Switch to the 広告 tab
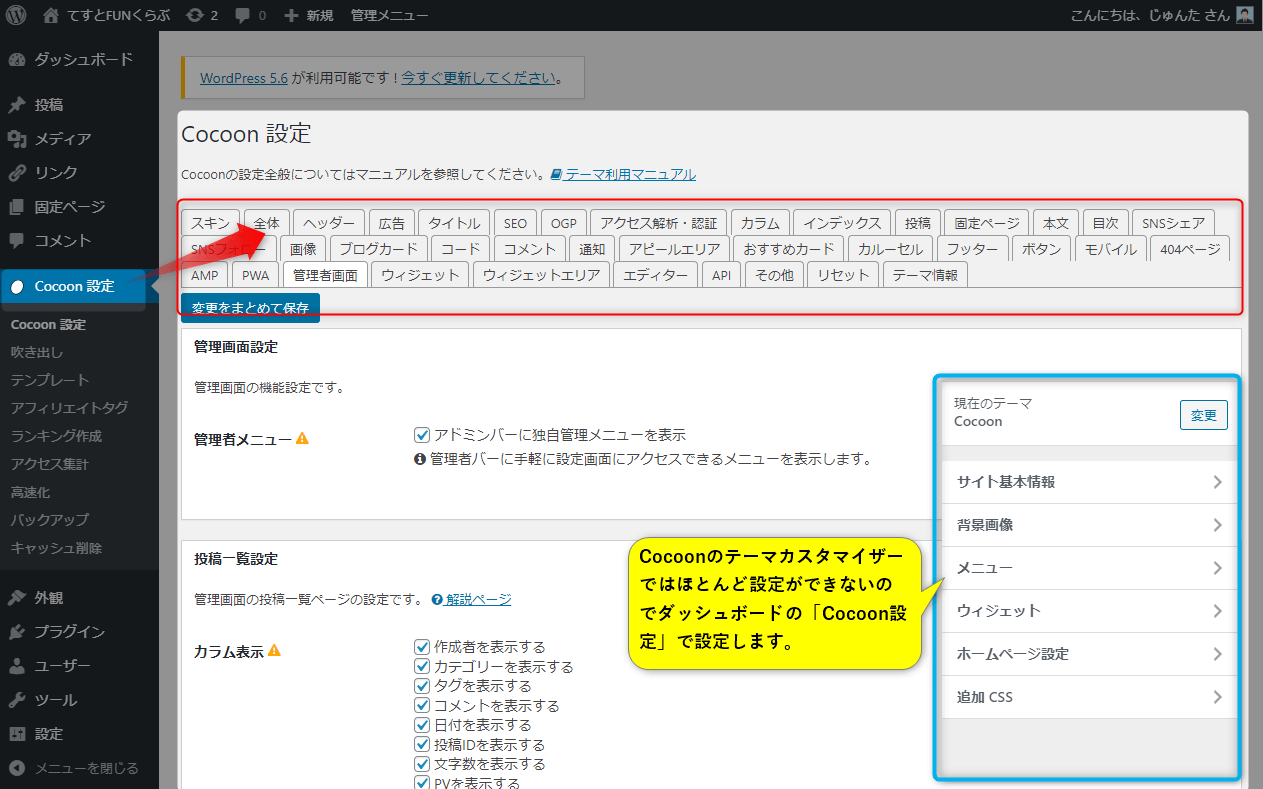Screen dimensions: 1263x789 point(391,223)
